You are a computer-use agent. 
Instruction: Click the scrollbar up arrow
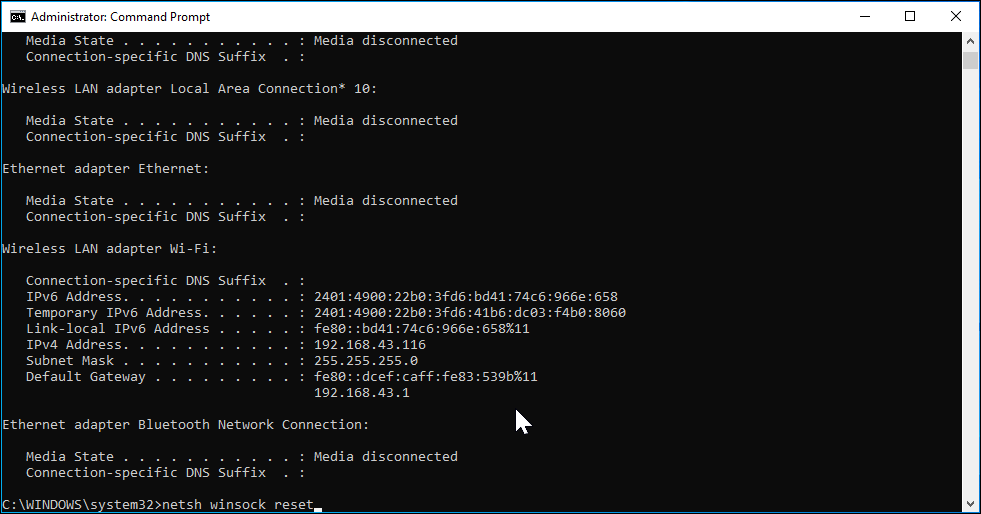(970, 41)
